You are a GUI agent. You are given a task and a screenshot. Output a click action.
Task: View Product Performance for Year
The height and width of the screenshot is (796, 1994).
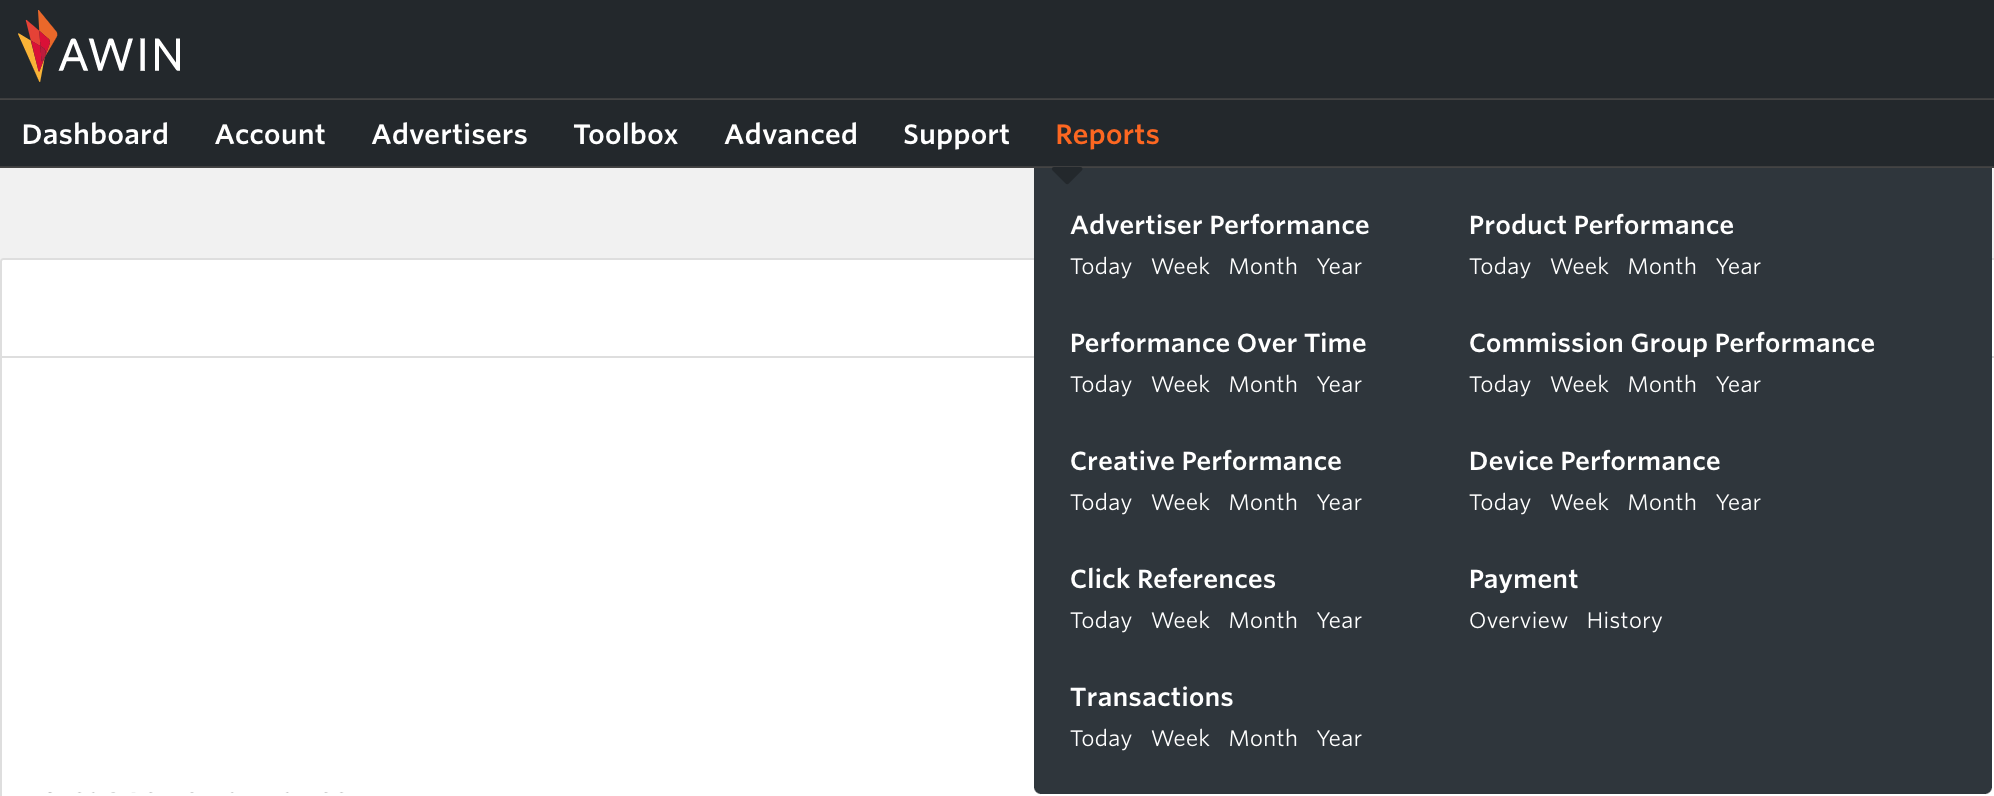click(1738, 267)
